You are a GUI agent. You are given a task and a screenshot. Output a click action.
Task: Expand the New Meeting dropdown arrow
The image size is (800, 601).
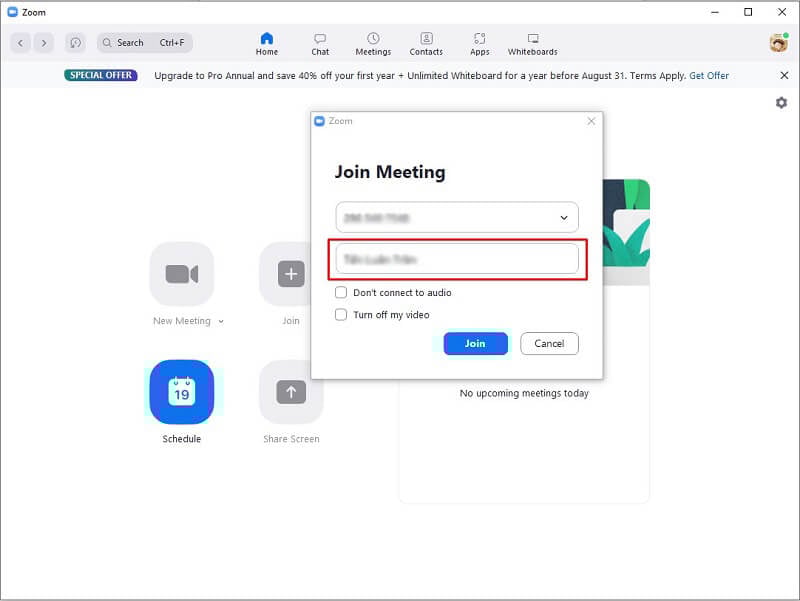click(221, 321)
